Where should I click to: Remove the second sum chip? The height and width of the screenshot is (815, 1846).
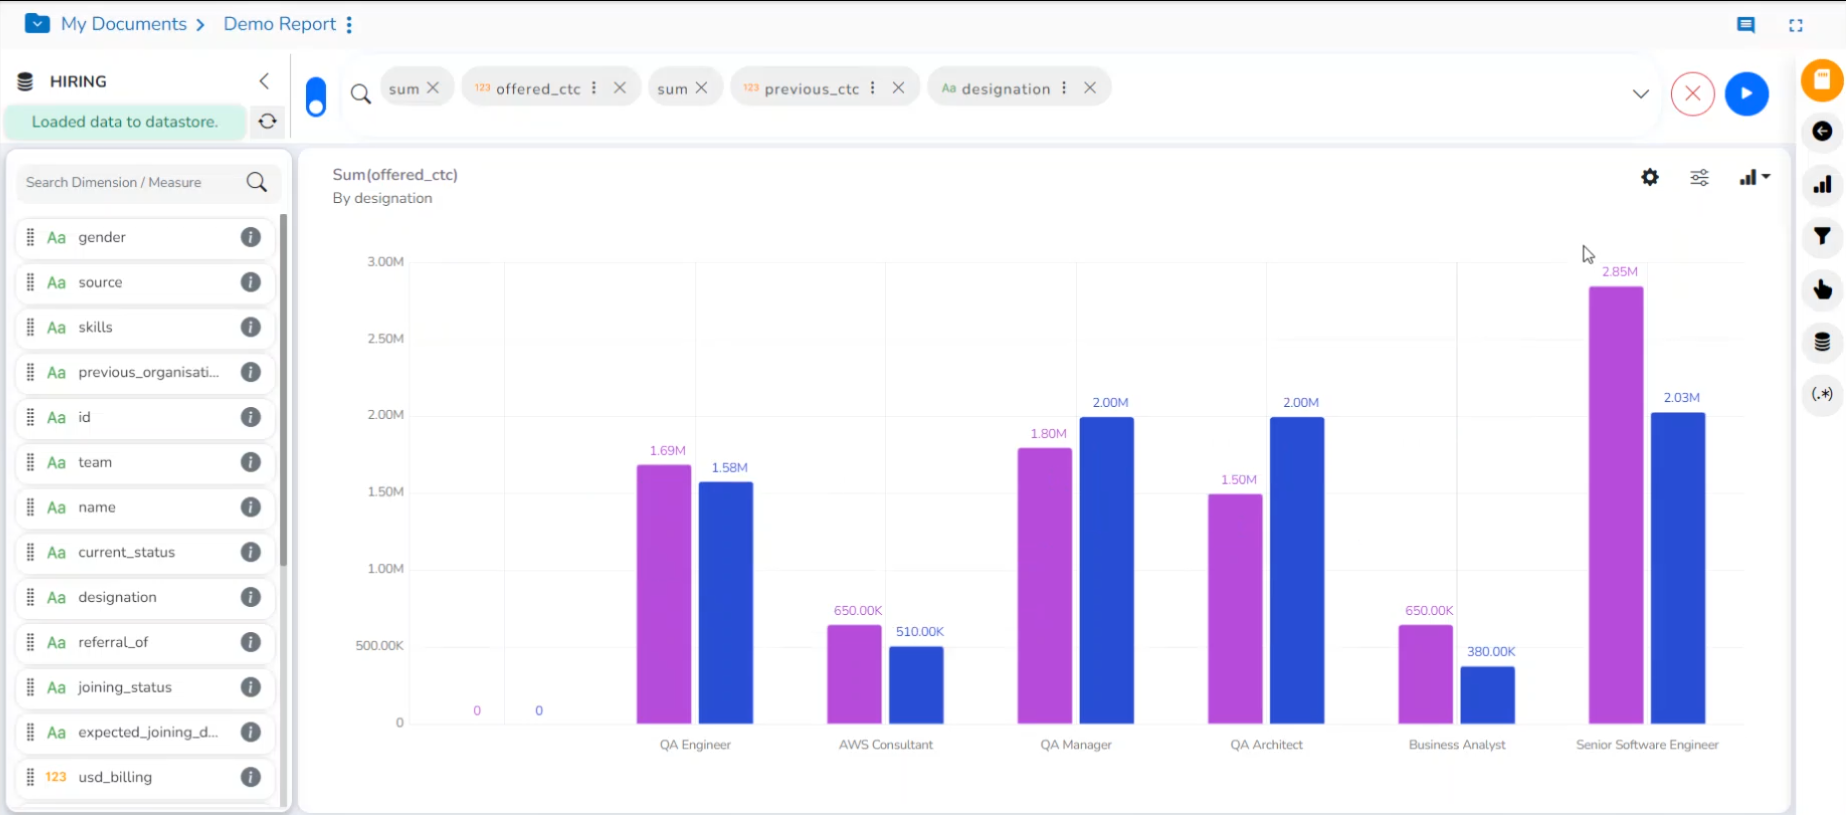click(702, 88)
